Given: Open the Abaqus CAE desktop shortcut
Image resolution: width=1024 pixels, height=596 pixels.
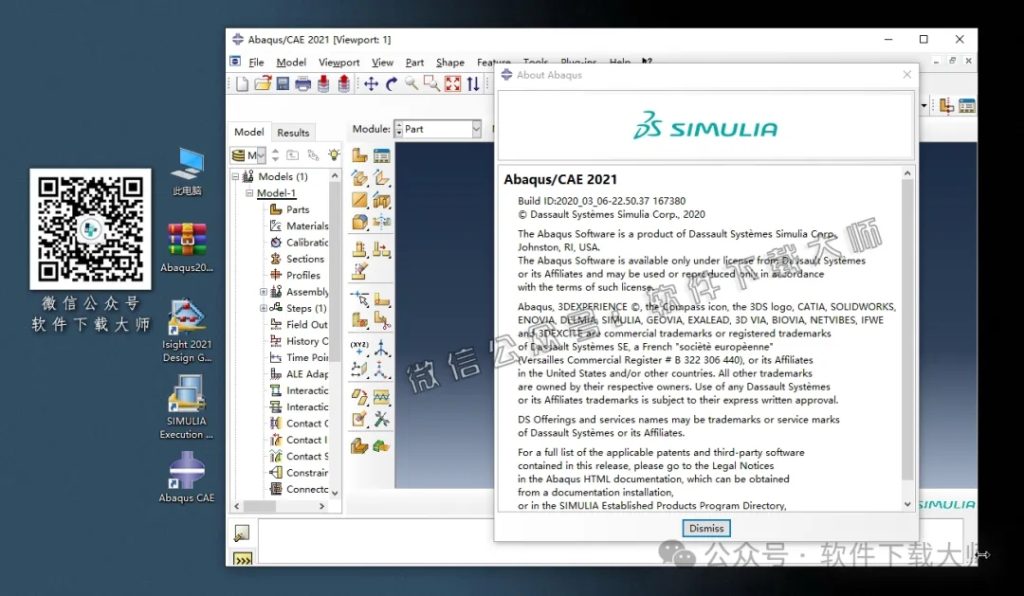Looking at the screenshot, I should [186, 470].
